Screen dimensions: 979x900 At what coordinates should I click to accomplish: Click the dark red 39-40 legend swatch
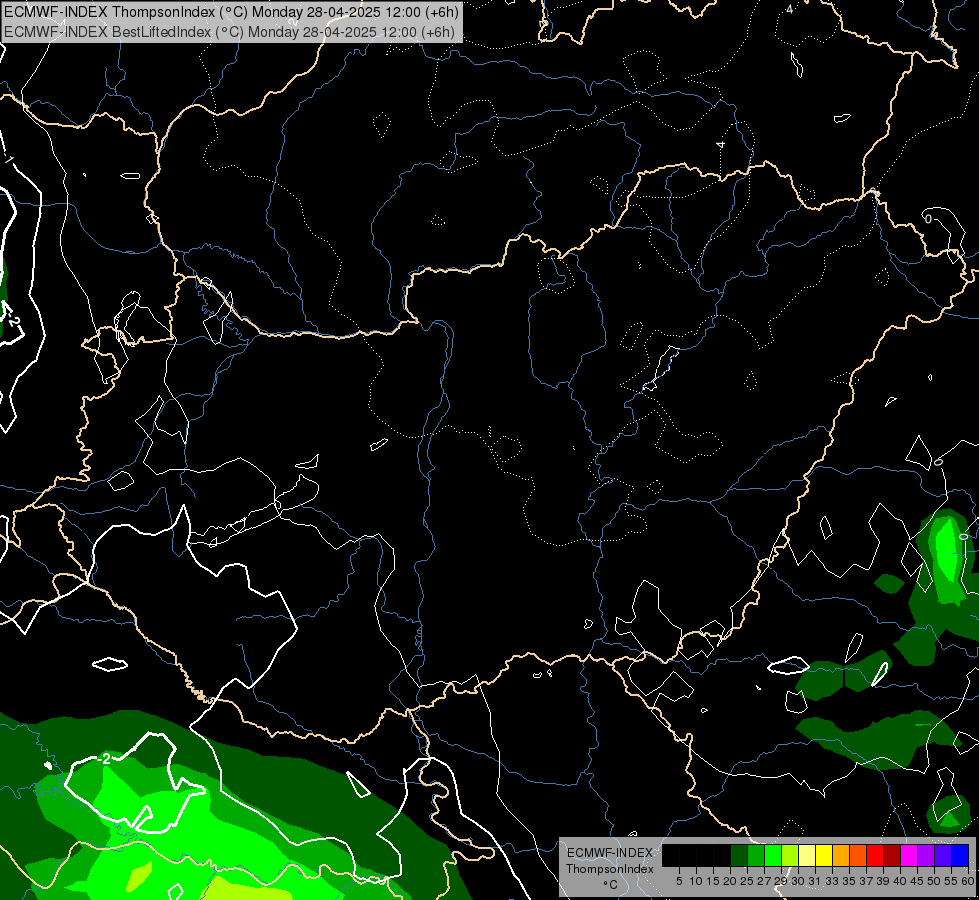892,855
